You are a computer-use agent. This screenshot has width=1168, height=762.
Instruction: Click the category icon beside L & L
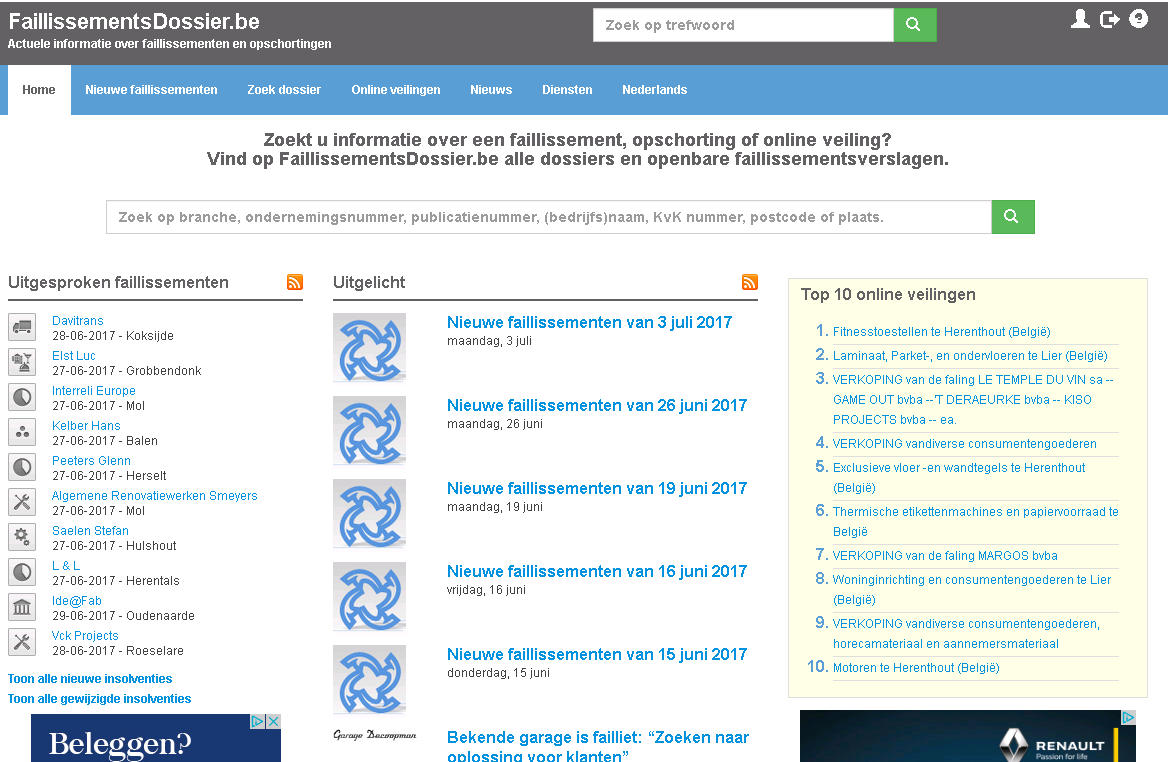point(22,572)
